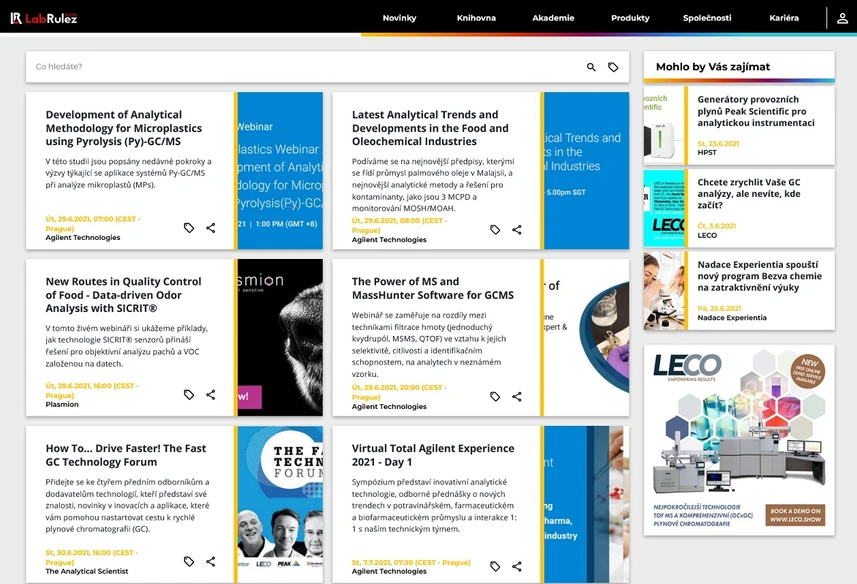Viewport: 857px width, 584px height.
Task: Open the Novinky menu
Action: tap(399, 18)
